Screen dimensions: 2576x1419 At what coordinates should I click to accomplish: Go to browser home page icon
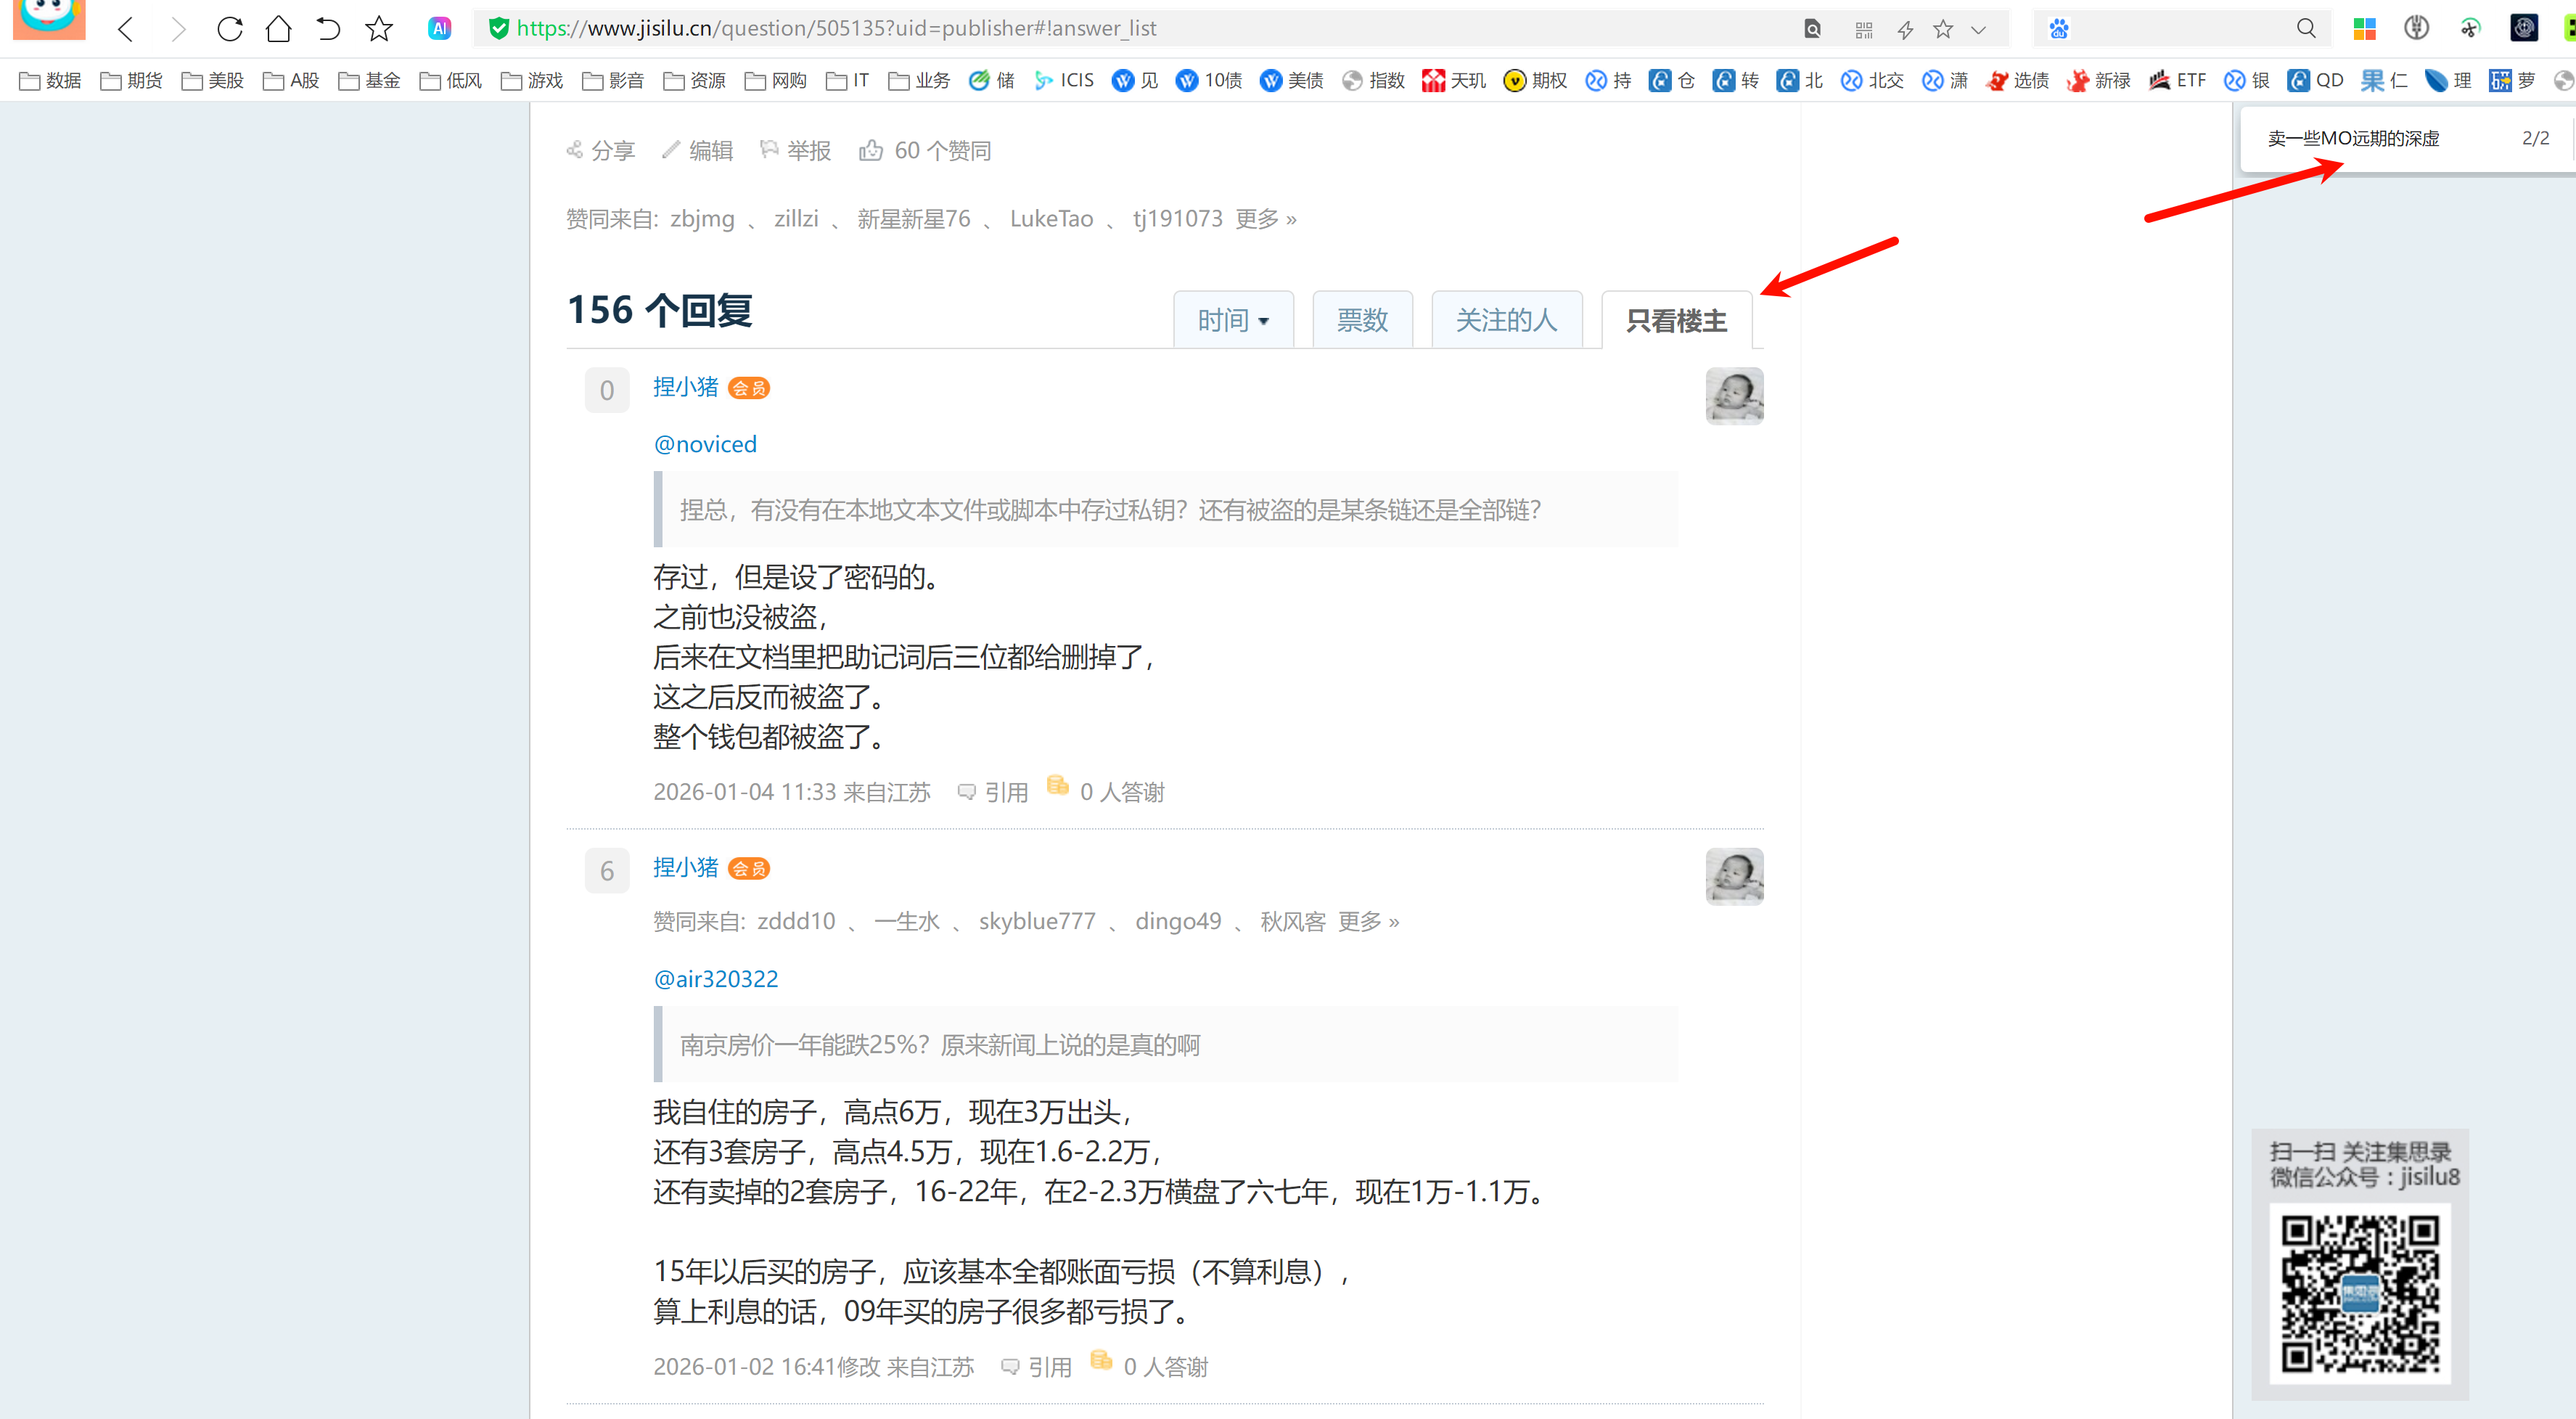pyautogui.click(x=278, y=29)
